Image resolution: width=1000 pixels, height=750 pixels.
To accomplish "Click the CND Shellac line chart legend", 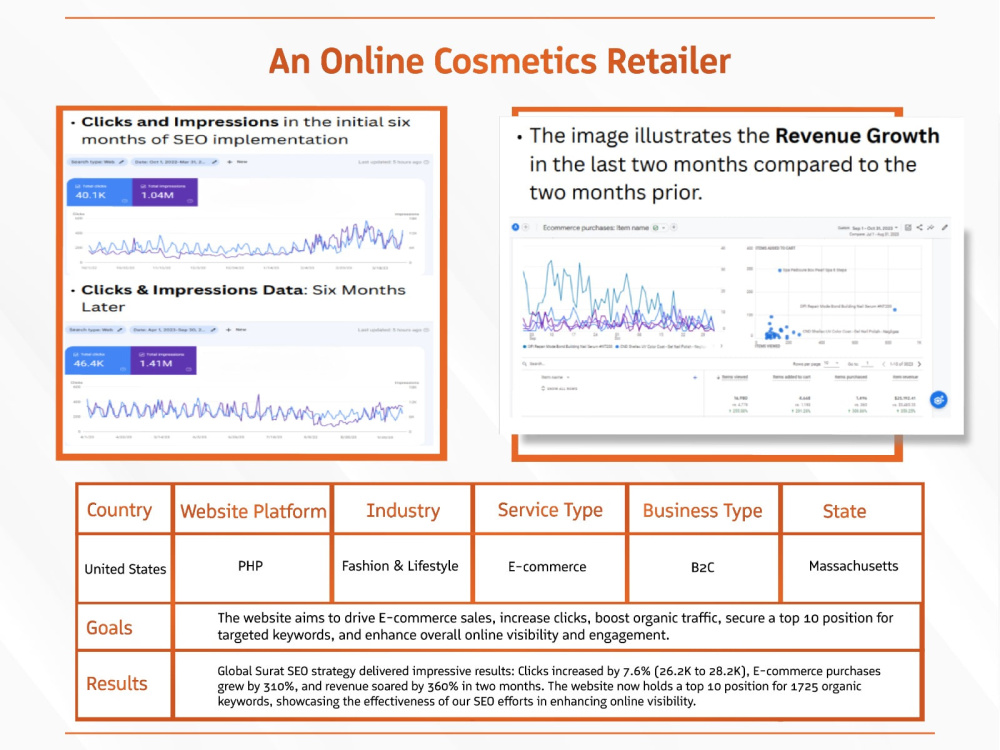I will (x=663, y=346).
